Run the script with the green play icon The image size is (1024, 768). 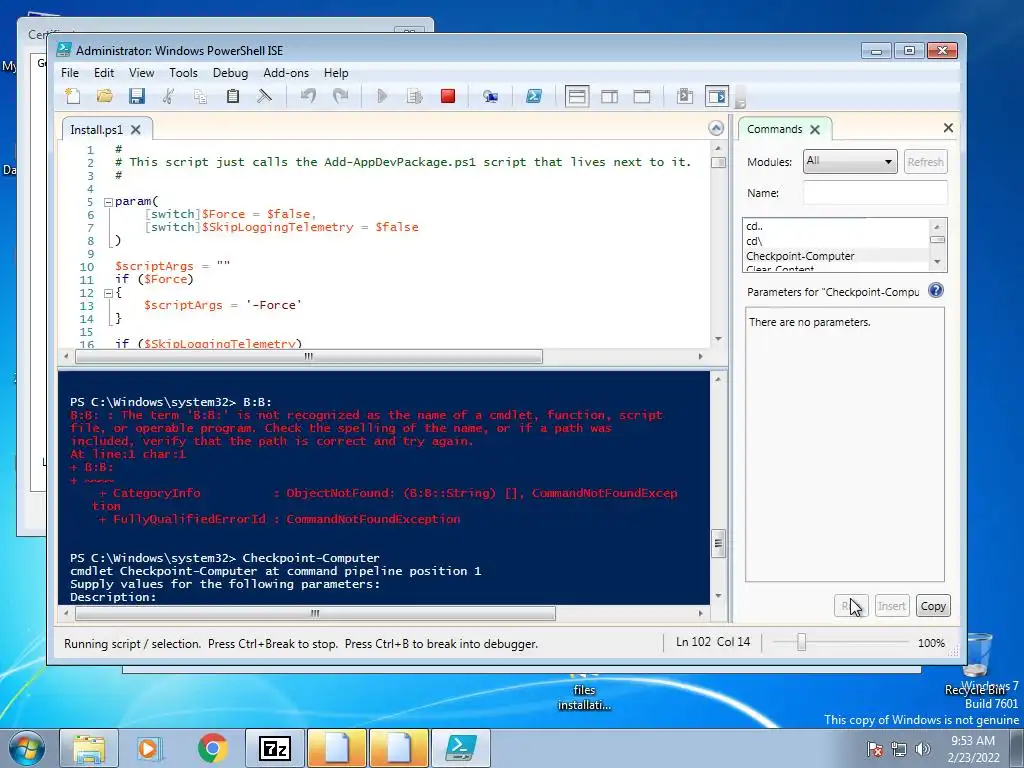(383, 97)
